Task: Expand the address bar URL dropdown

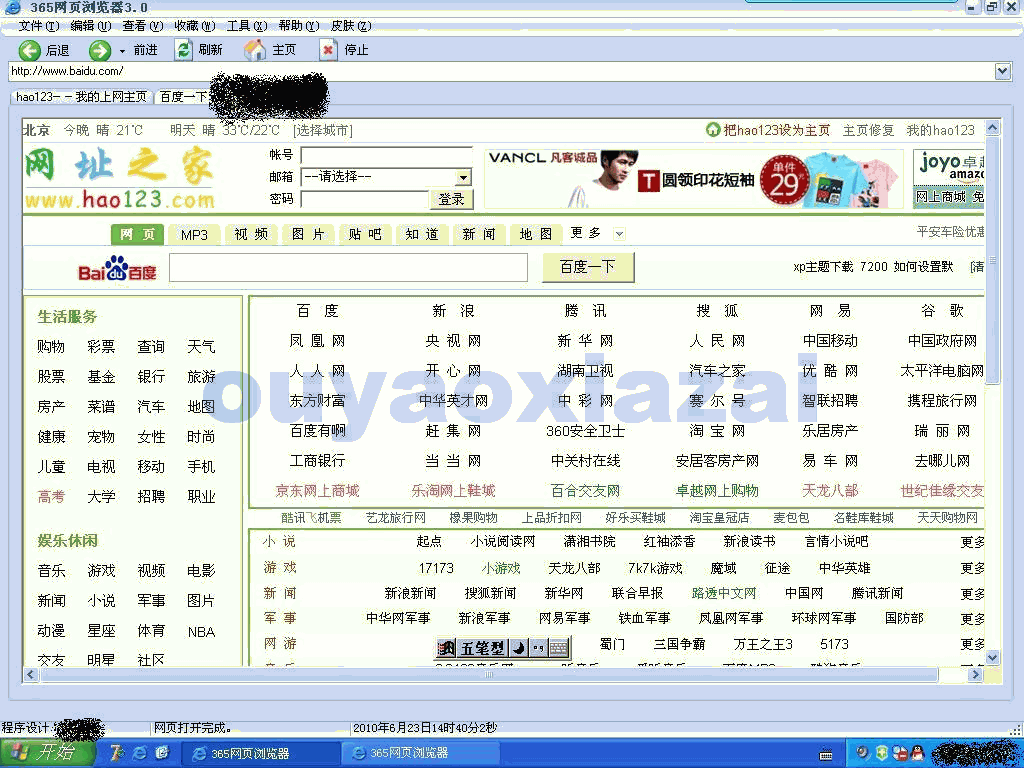Action: tap(1003, 71)
